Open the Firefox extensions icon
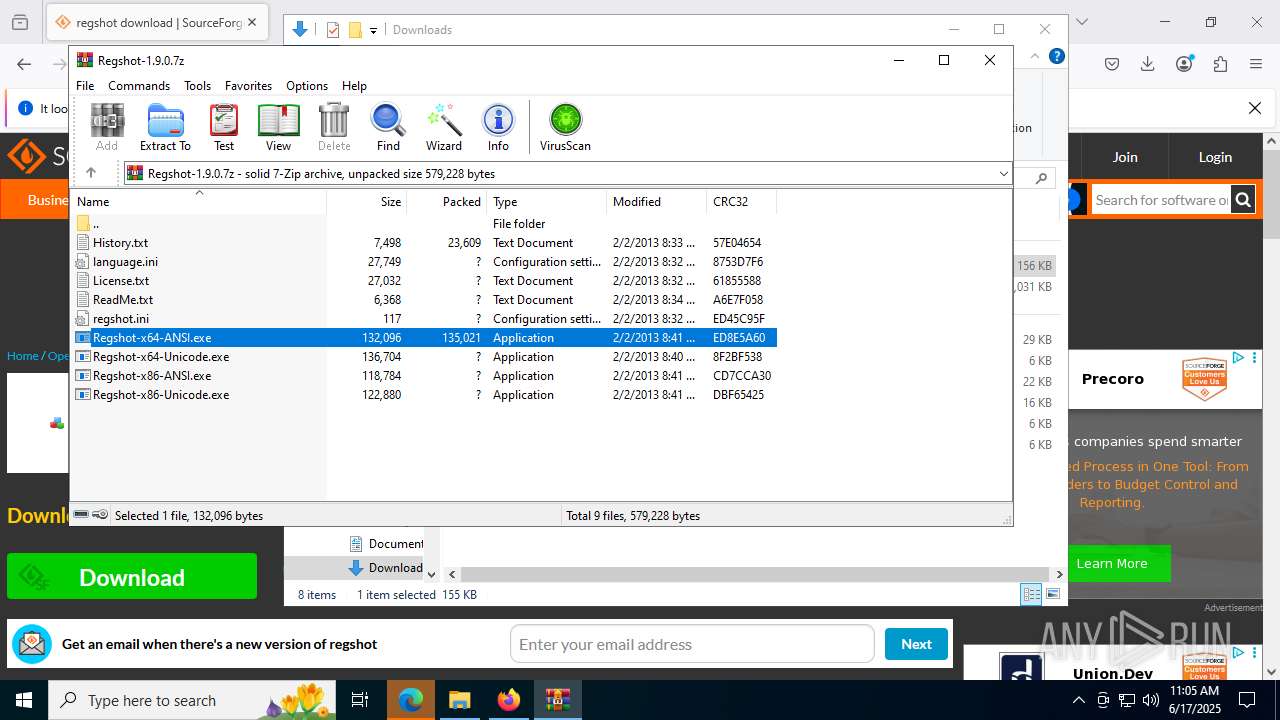 pos(1220,64)
